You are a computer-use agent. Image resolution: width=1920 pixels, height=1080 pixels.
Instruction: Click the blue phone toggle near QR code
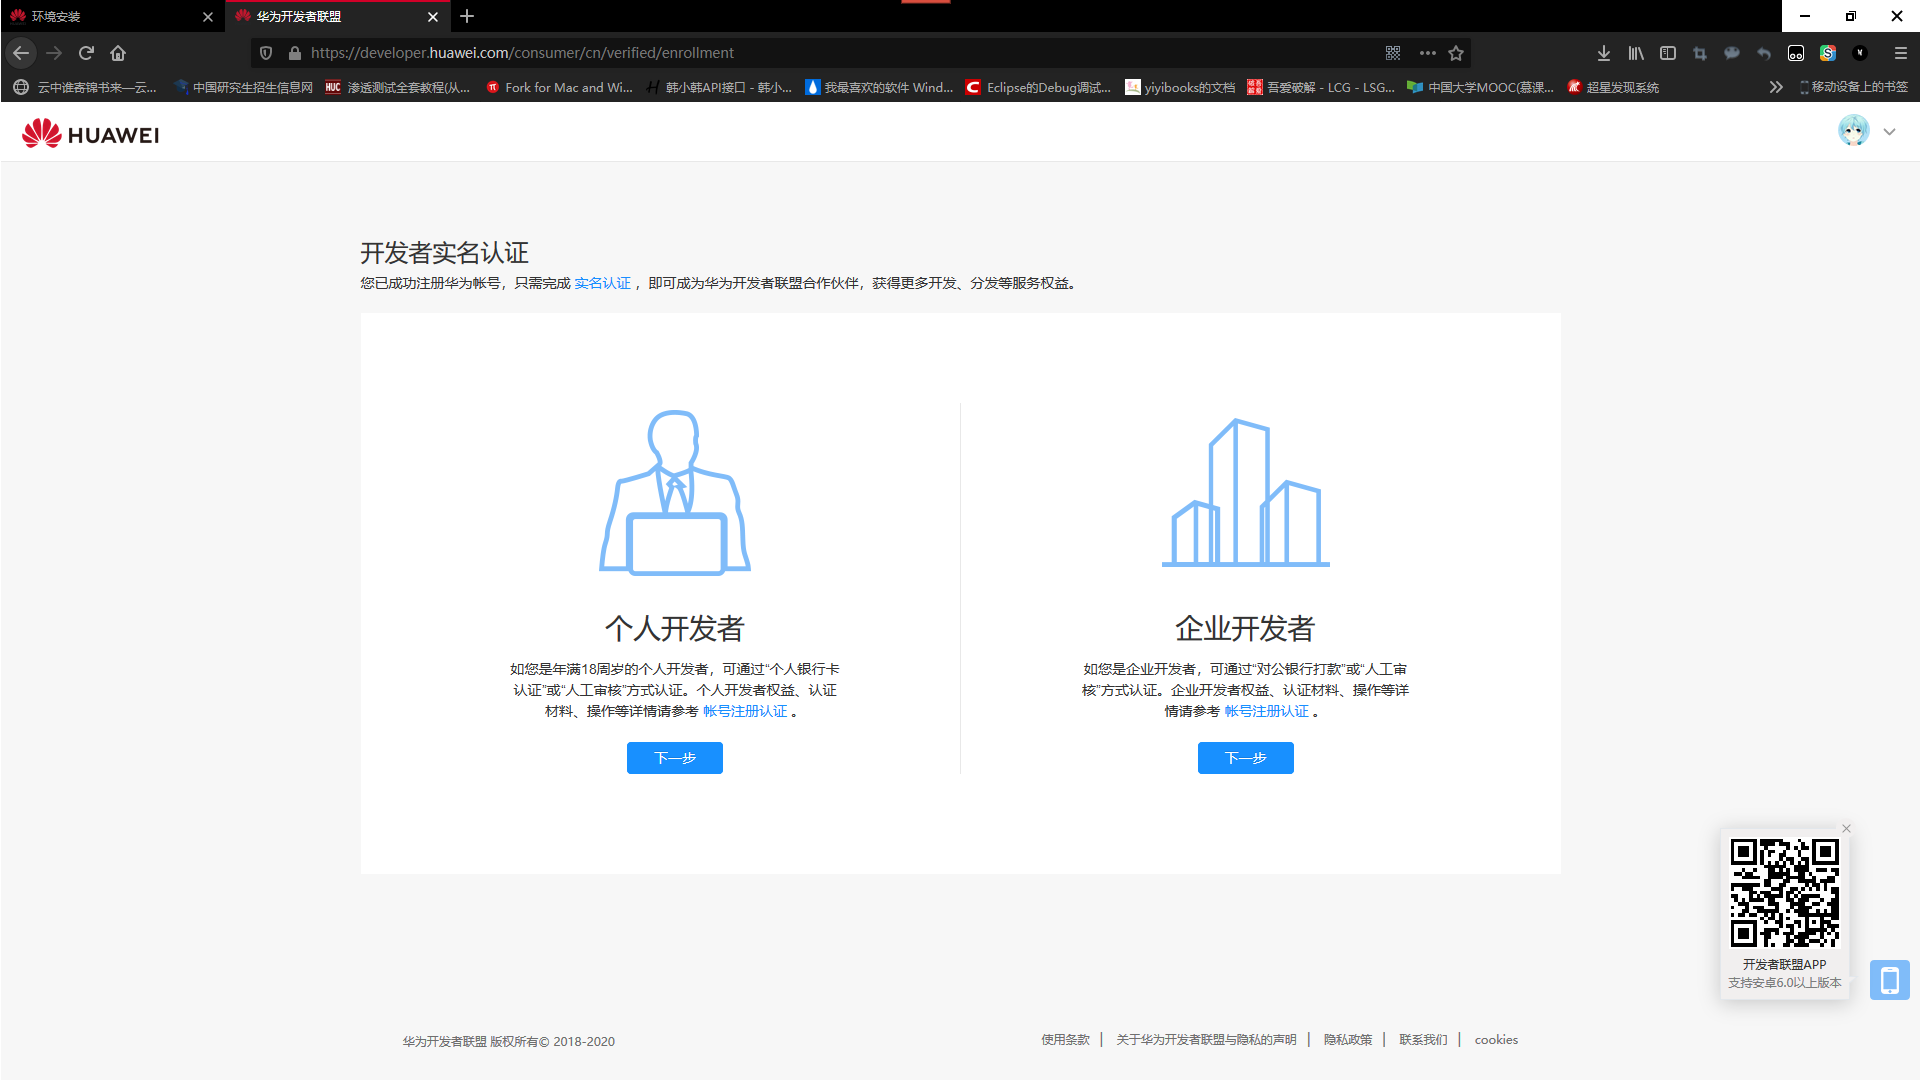(1889, 980)
